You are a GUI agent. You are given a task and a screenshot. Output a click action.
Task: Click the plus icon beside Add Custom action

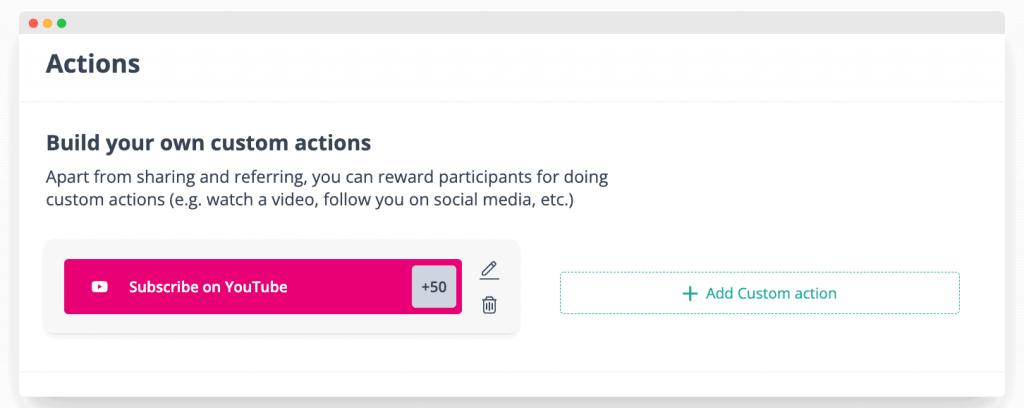pyautogui.click(x=689, y=294)
